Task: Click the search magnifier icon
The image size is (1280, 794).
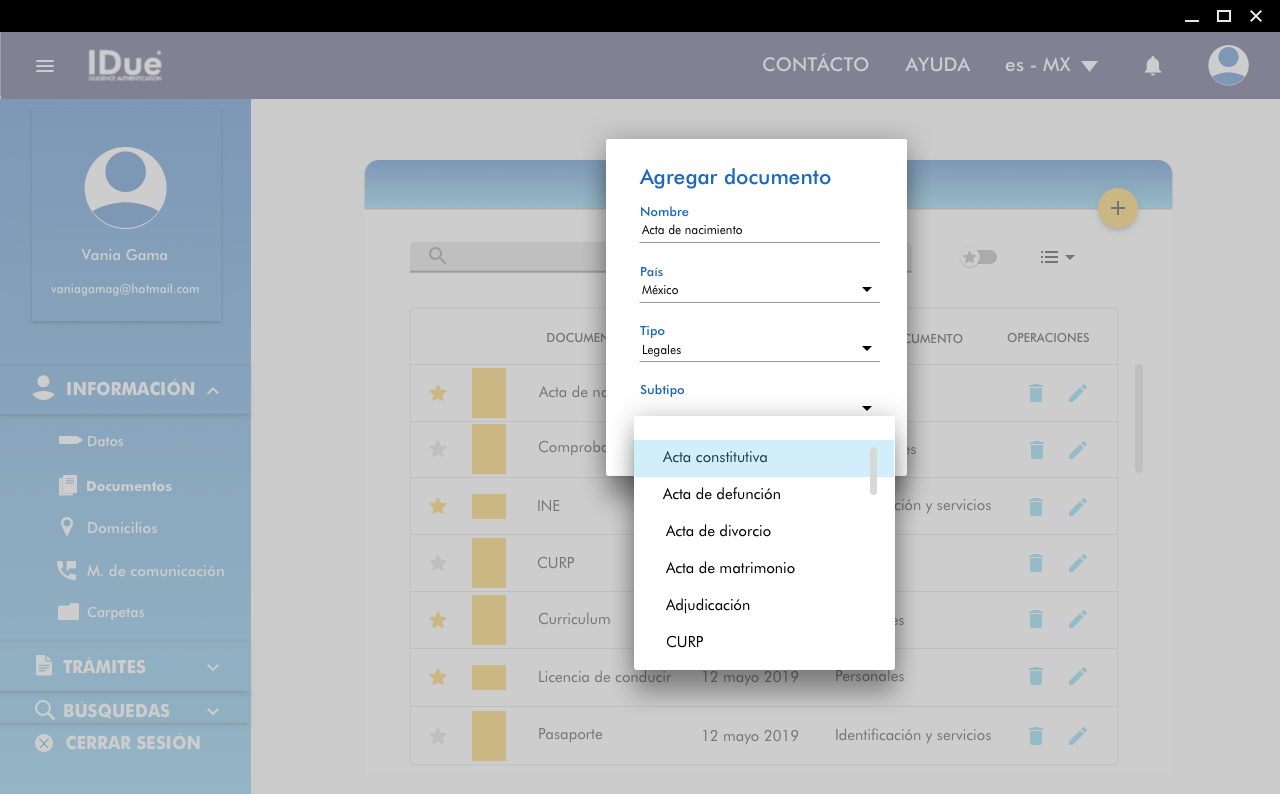Action: tap(437, 256)
